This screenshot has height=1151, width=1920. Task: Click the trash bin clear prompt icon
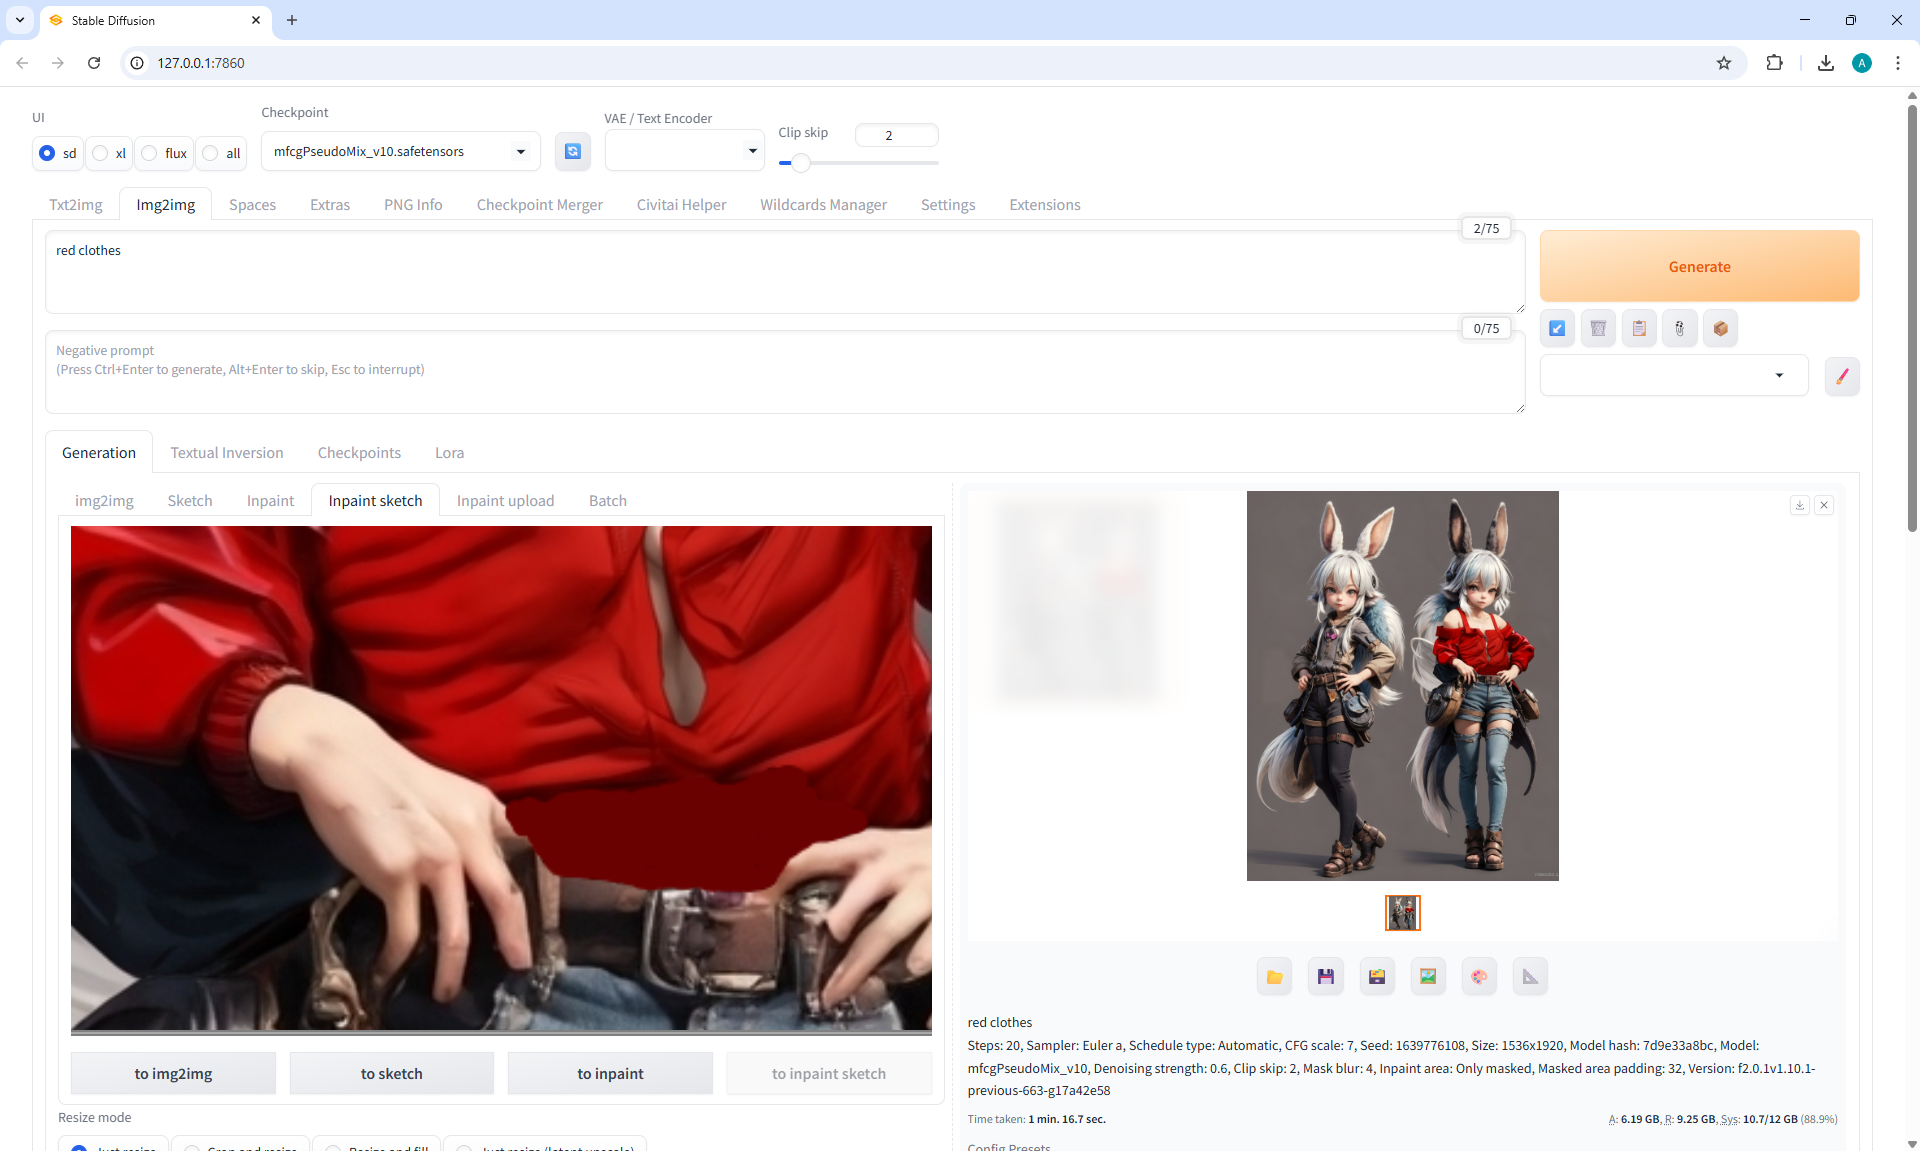pyautogui.click(x=1598, y=328)
